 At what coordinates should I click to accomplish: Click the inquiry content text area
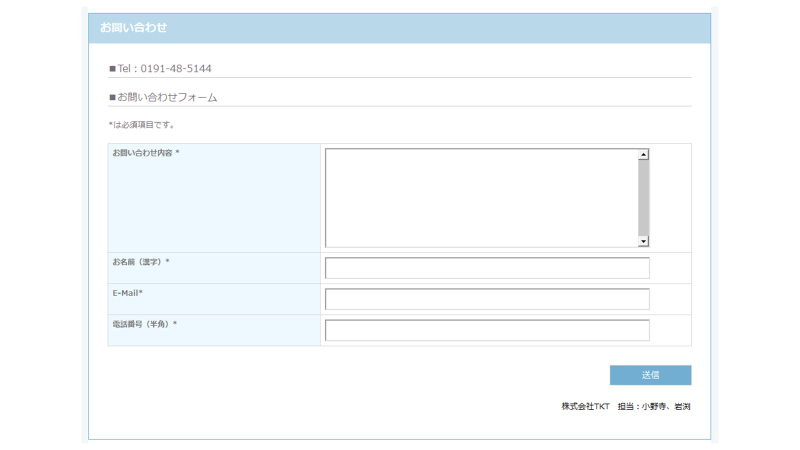tap(480, 197)
